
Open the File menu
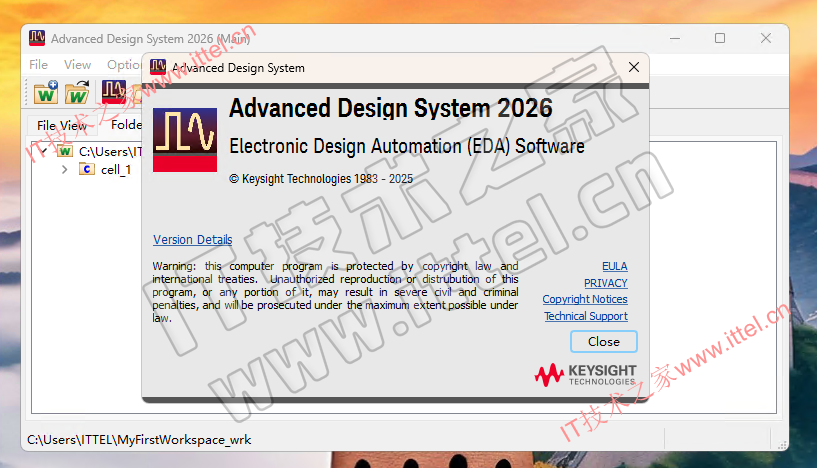pos(38,64)
